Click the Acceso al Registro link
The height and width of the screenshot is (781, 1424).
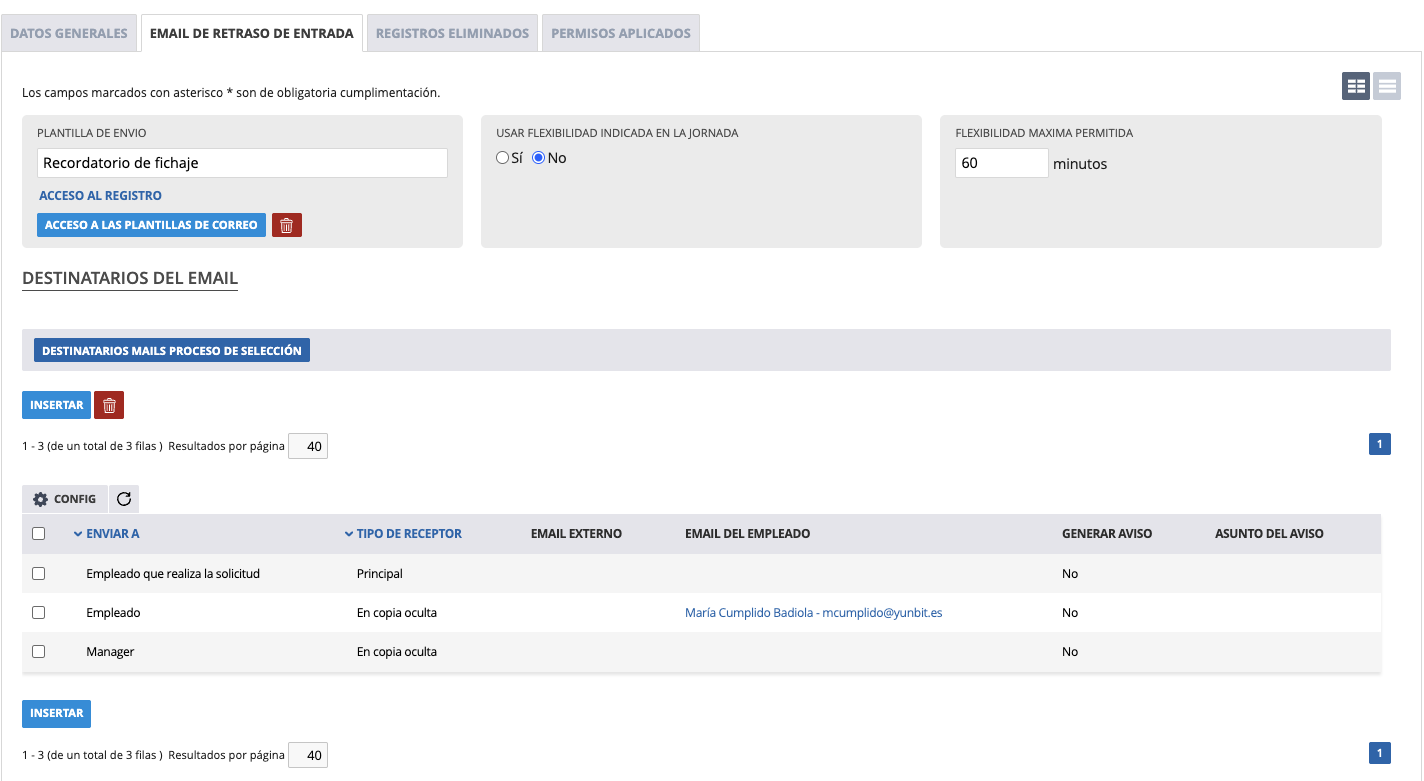pos(100,196)
